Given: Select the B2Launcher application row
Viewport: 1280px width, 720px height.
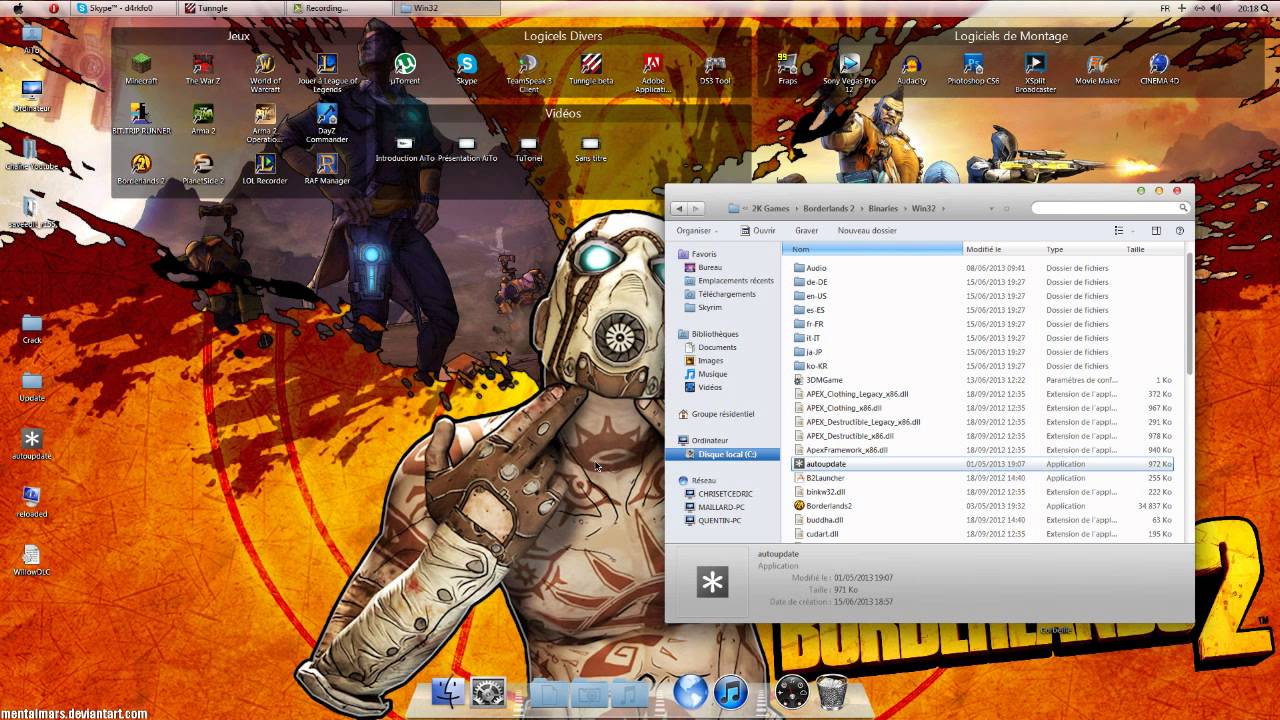Looking at the screenshot, I should 981,478.
